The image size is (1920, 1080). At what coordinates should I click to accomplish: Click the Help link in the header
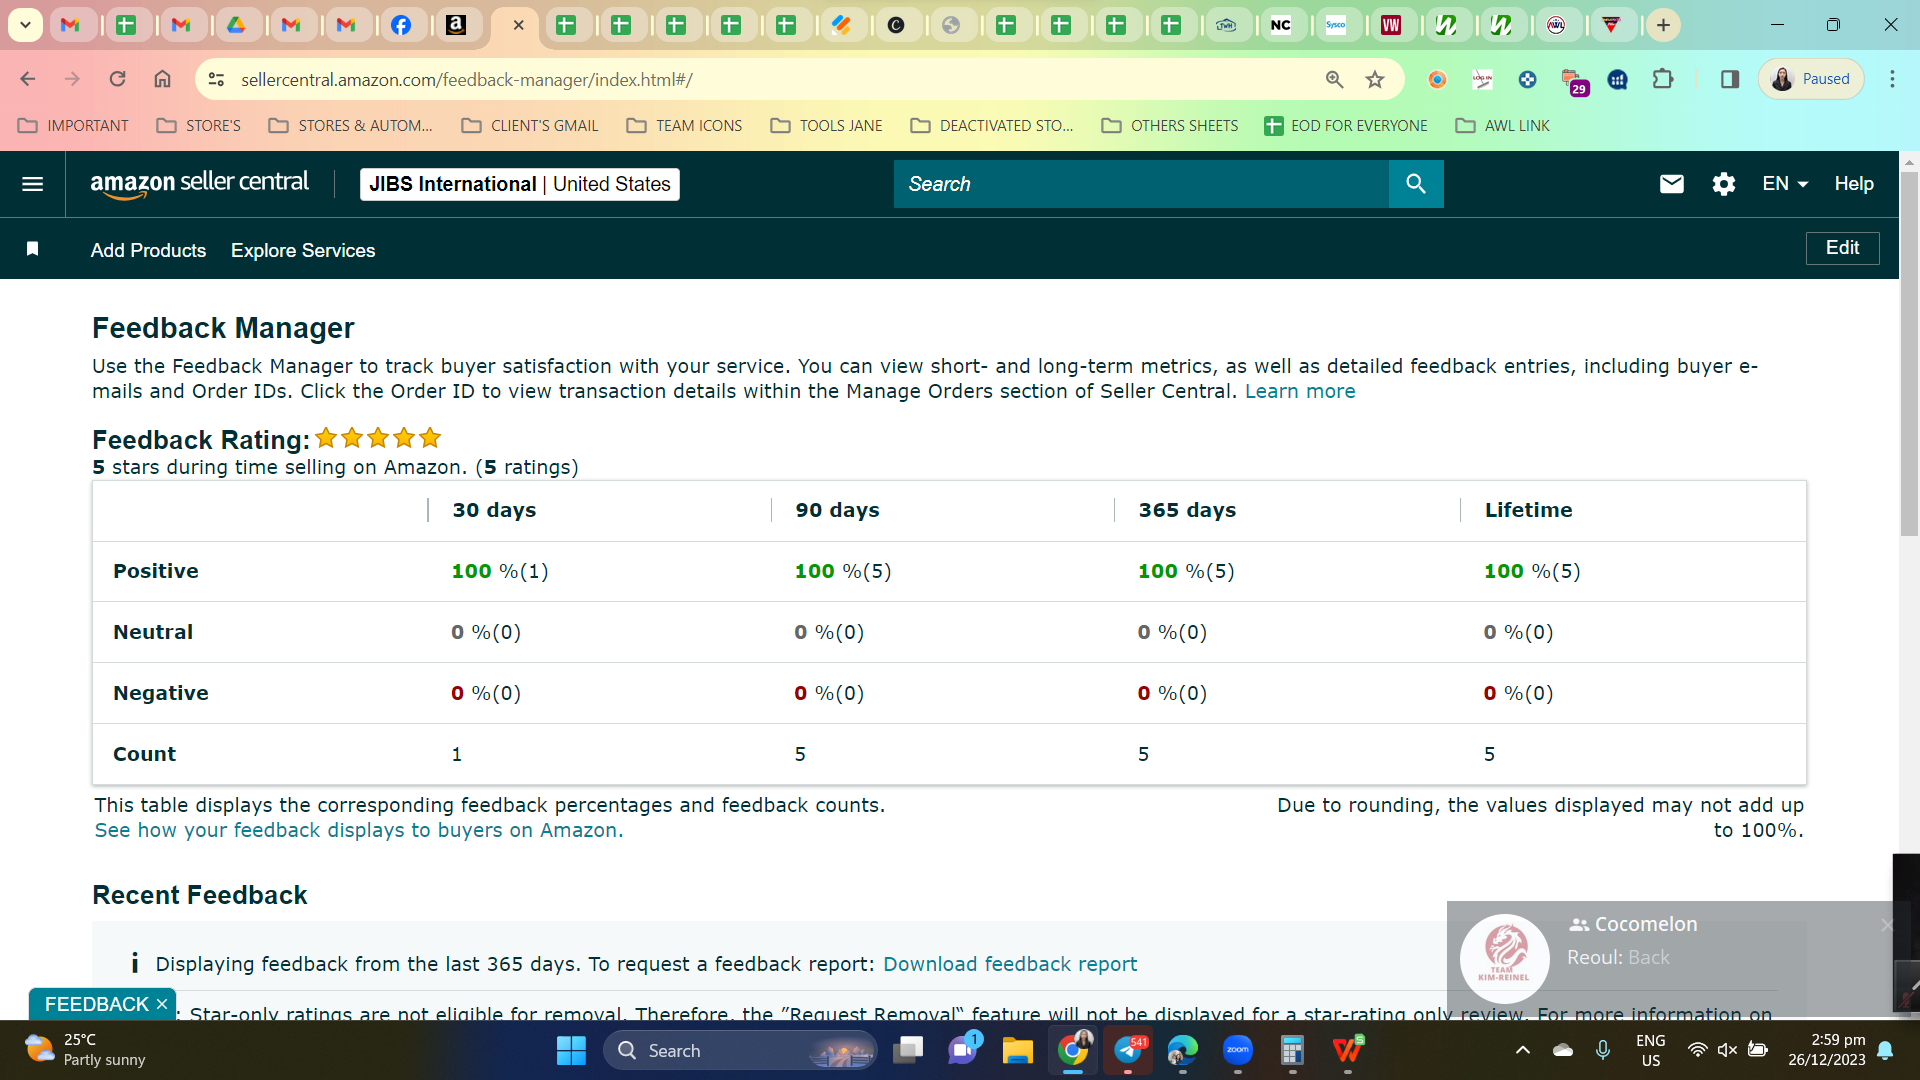[x=1853, y=184]
